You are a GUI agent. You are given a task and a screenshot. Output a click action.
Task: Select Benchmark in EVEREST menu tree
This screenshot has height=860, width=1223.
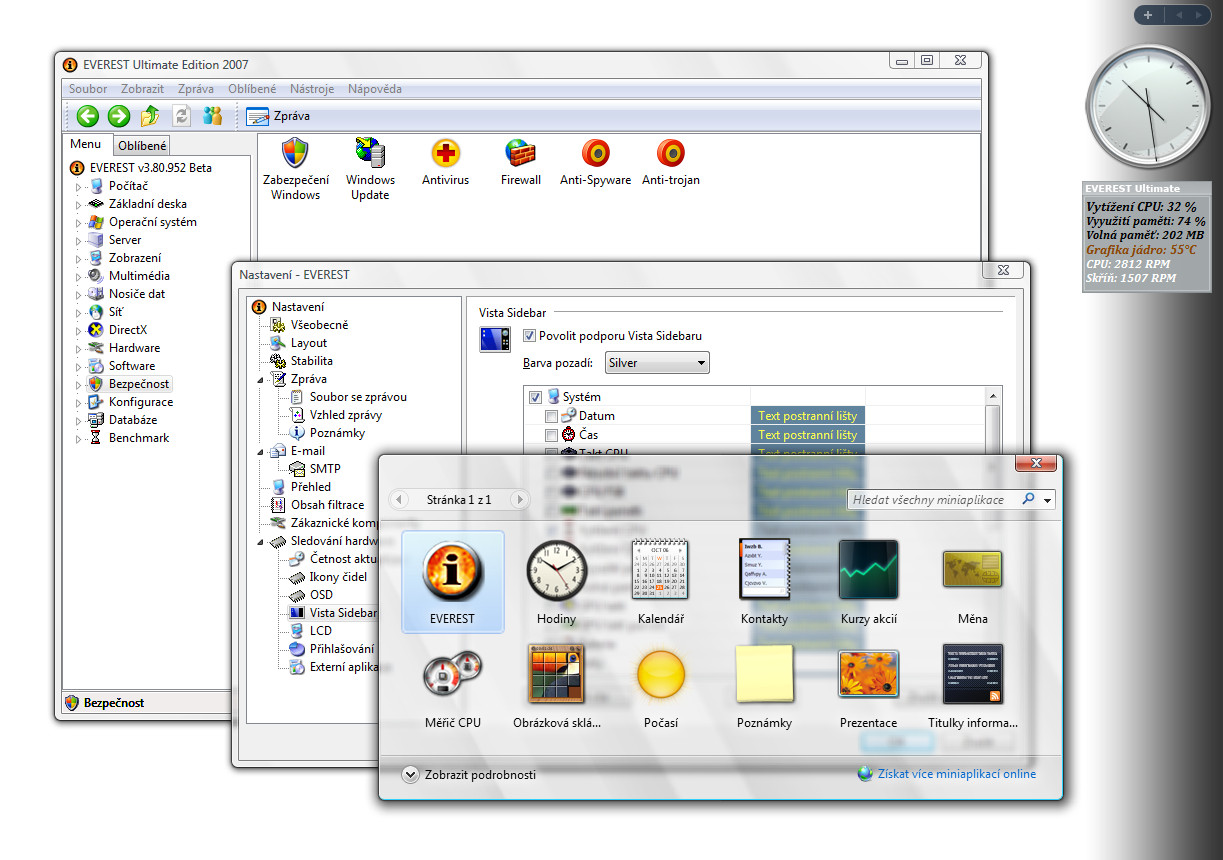(x=138, y=438)
